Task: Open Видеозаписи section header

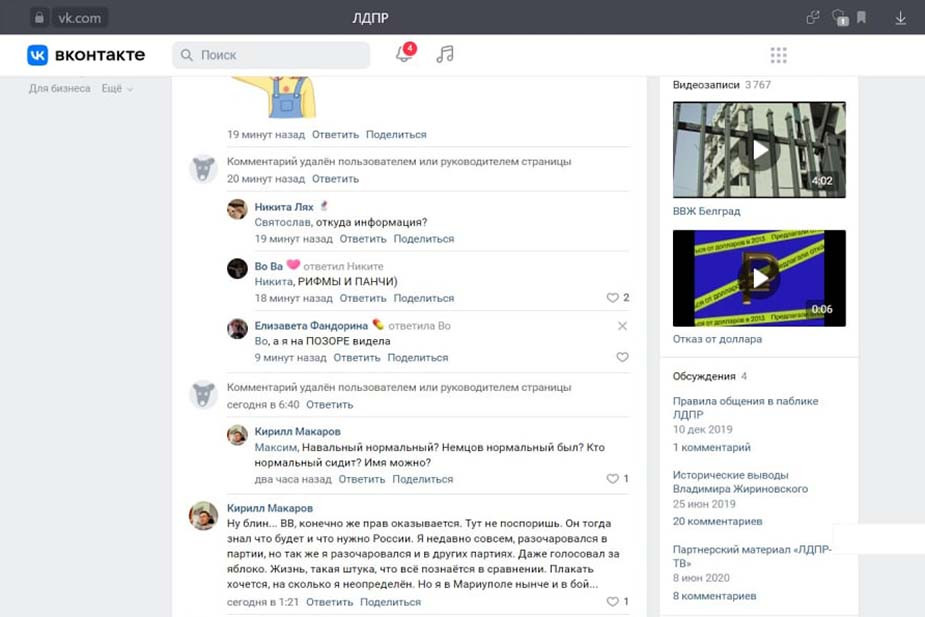Action: 706,85
